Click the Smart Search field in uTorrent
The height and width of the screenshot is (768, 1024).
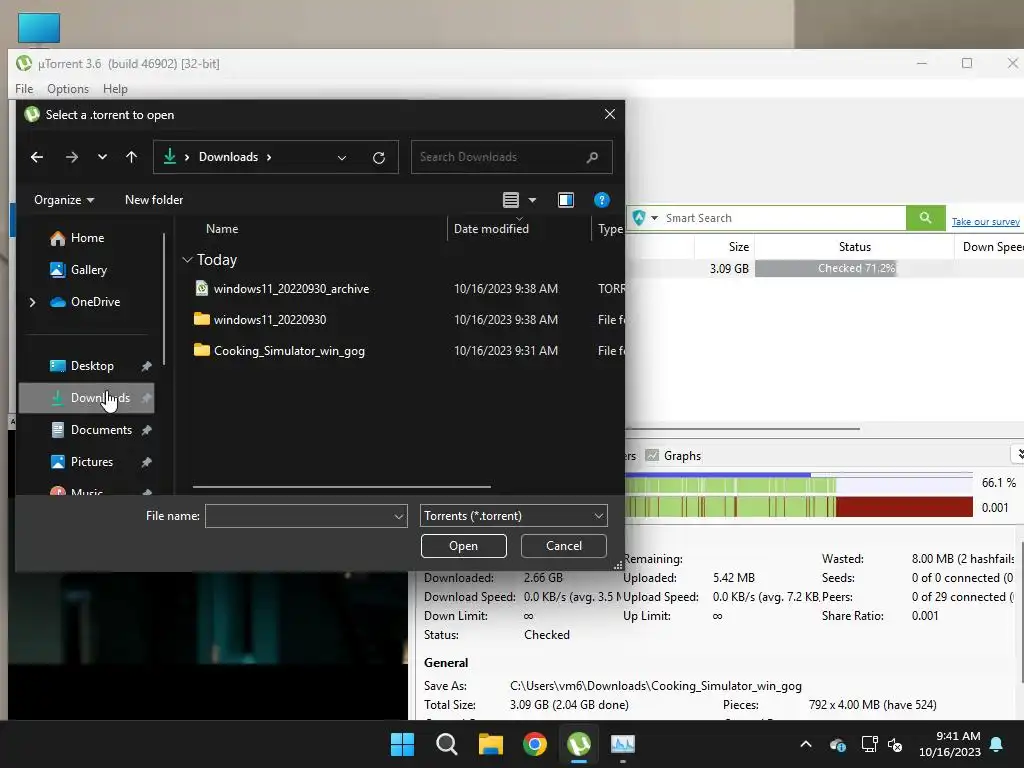[x=784, y=218]
